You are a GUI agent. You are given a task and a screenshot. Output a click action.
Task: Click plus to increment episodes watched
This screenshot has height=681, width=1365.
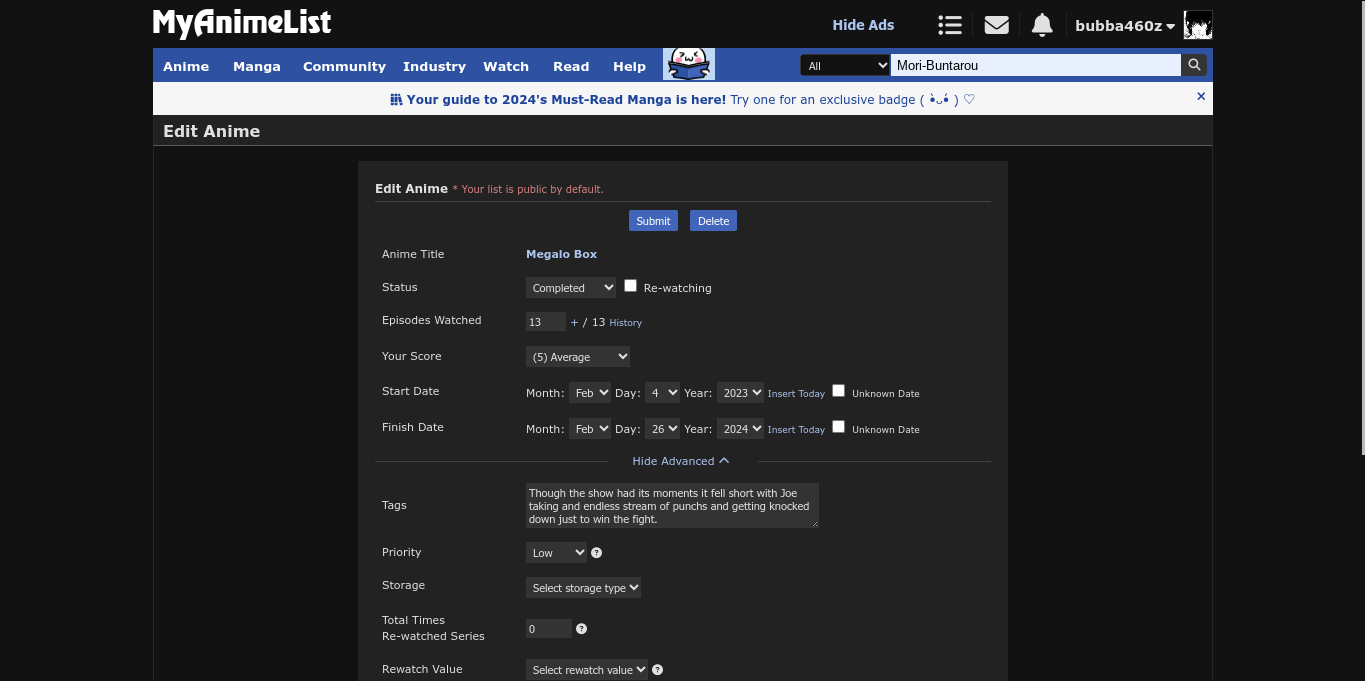coord(574,322)
